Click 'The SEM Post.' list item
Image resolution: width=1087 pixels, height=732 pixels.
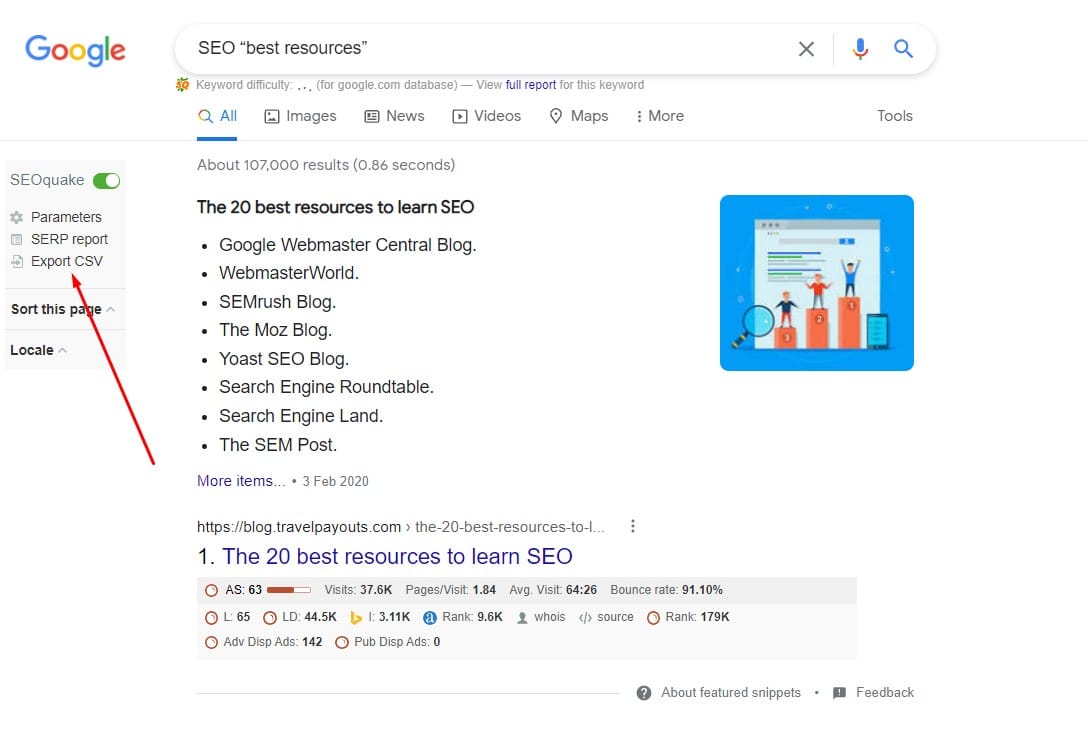(x=278, y=445)
